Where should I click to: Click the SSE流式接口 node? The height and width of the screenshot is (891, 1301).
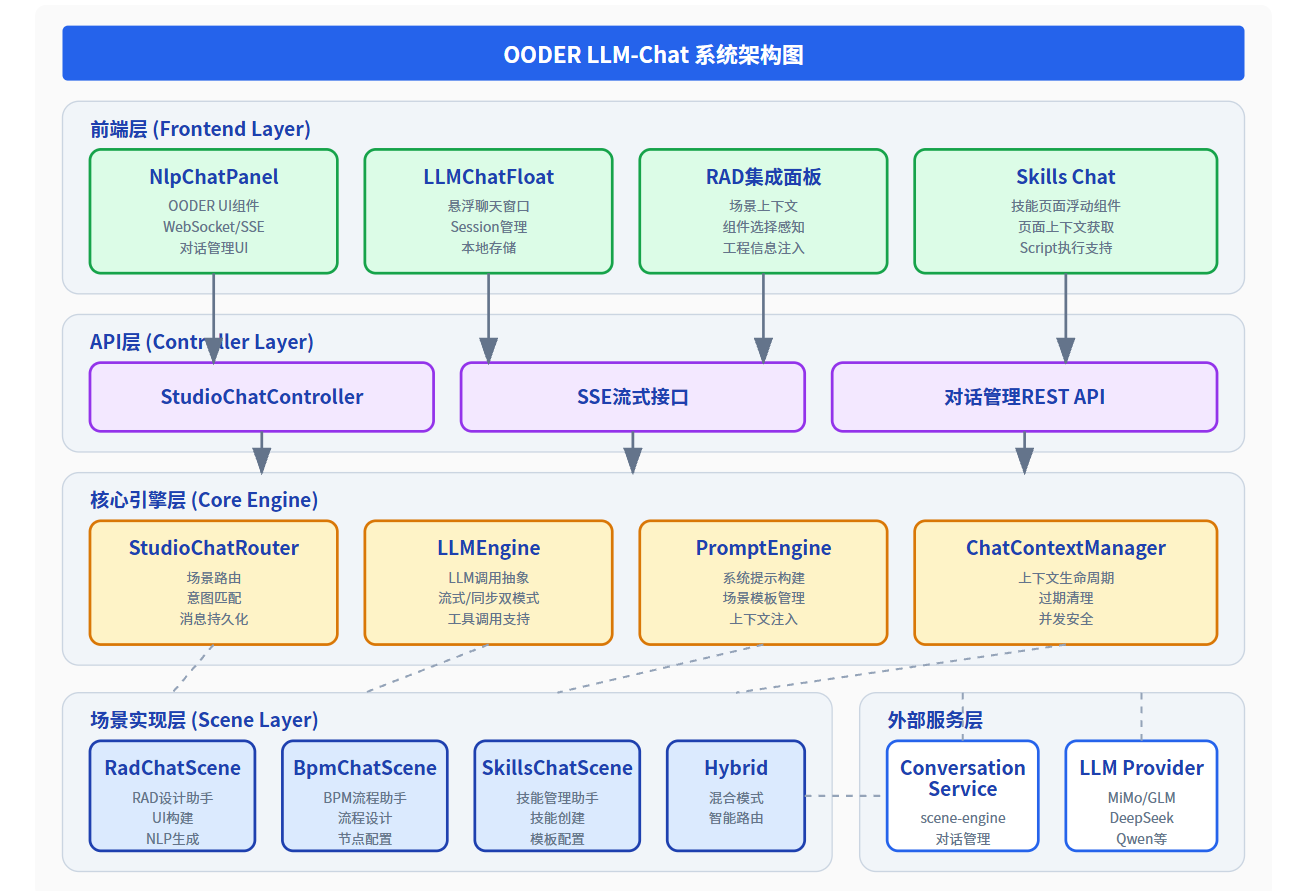pyautogui.click(x=633, y=397)
